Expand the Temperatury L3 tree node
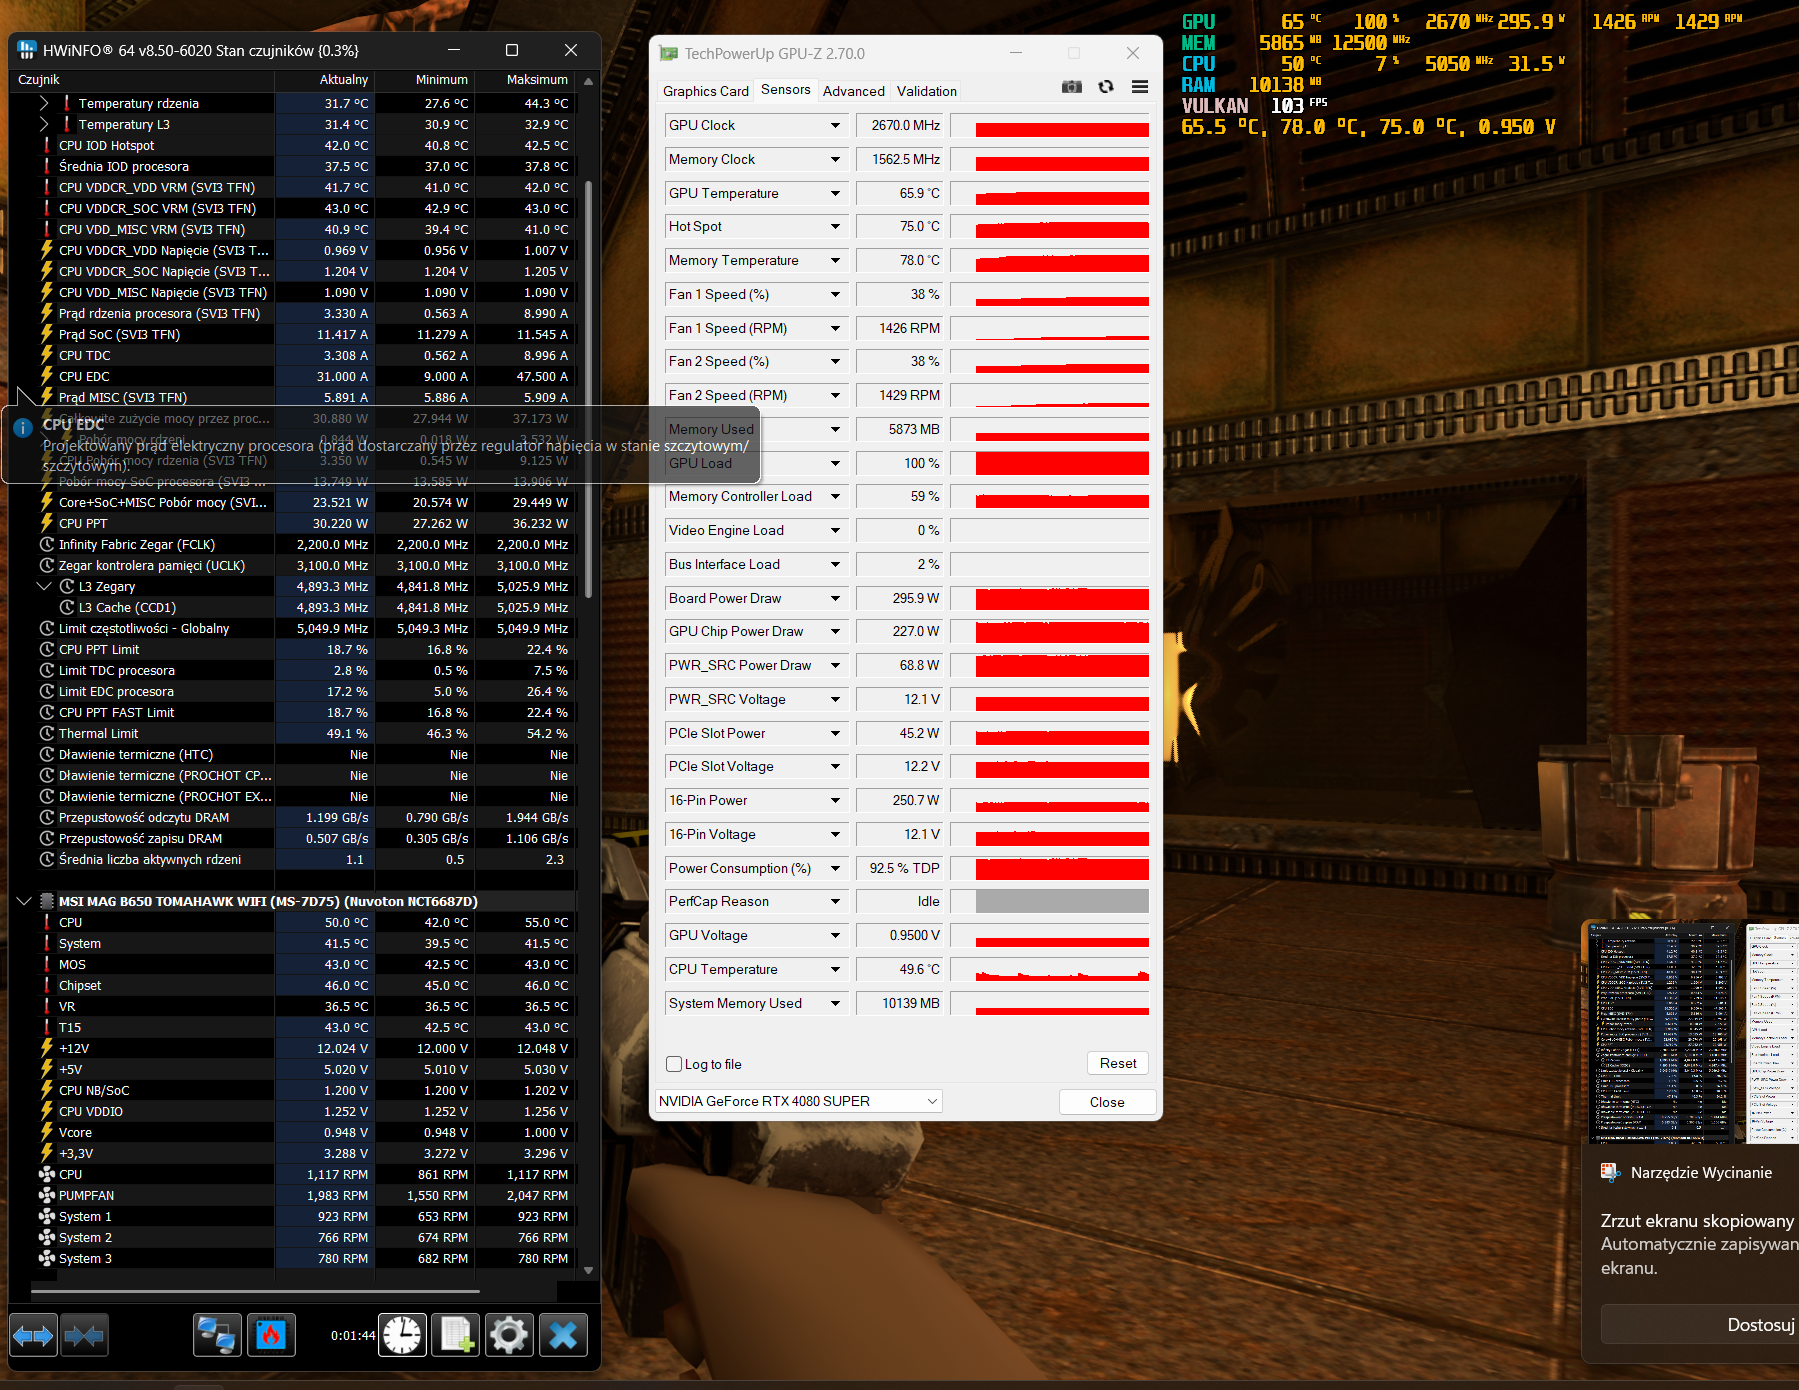 pyautogui.click(x=43, y=124)
